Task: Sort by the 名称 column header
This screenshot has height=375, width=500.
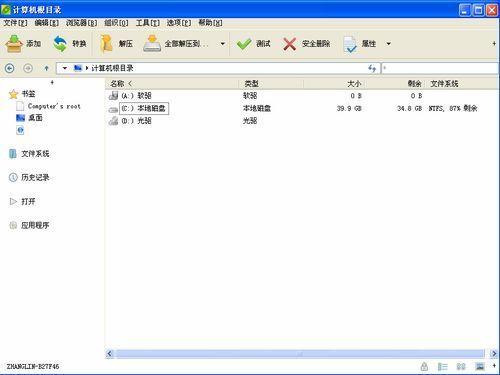Action: click(x=172, y=83)
